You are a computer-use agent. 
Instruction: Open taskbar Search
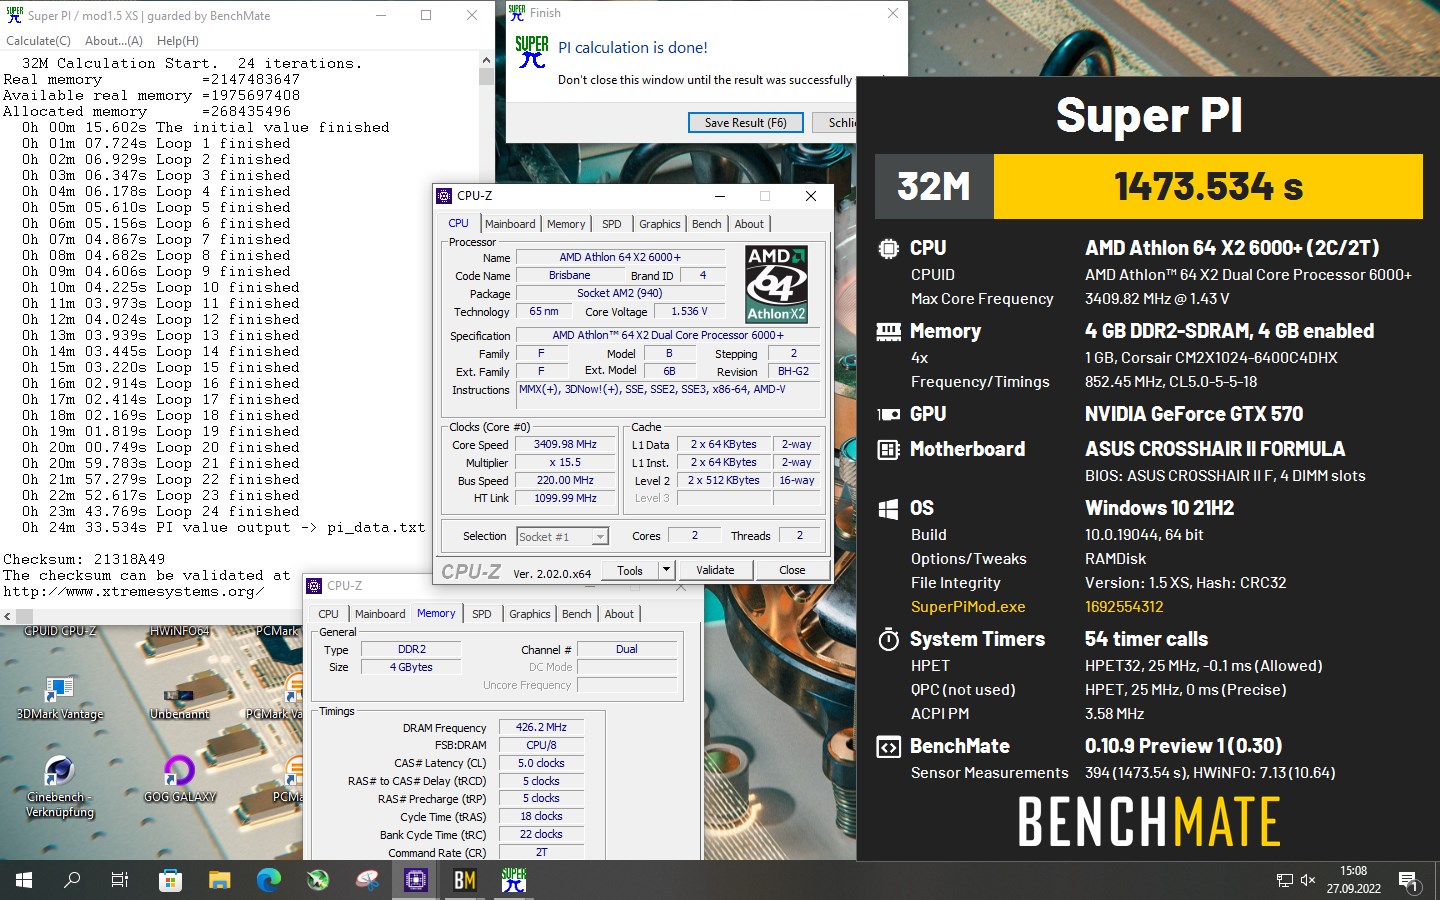(x=72, y=880)
